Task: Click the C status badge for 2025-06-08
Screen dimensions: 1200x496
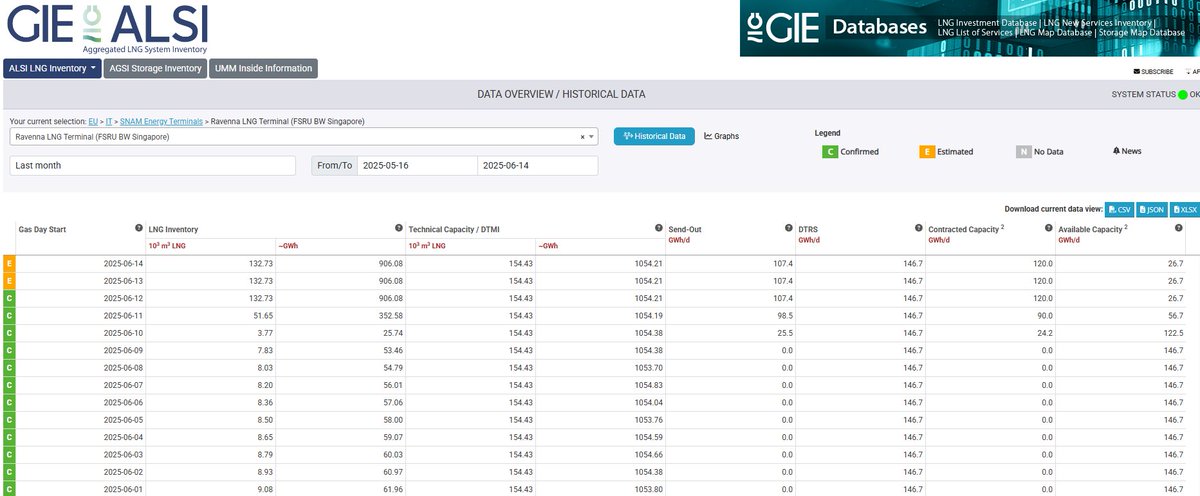Action: [x=9, y=368]
